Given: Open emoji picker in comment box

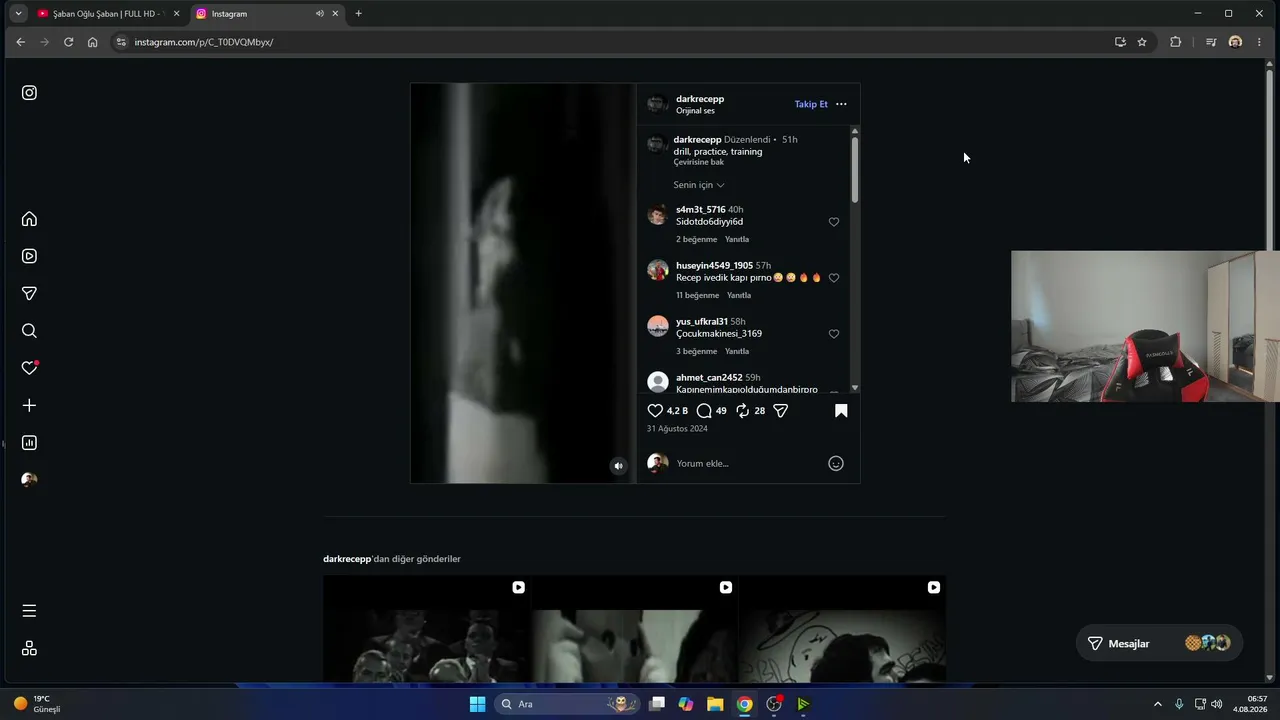Looking at the screenshot, I should click(x=836, y=463).
